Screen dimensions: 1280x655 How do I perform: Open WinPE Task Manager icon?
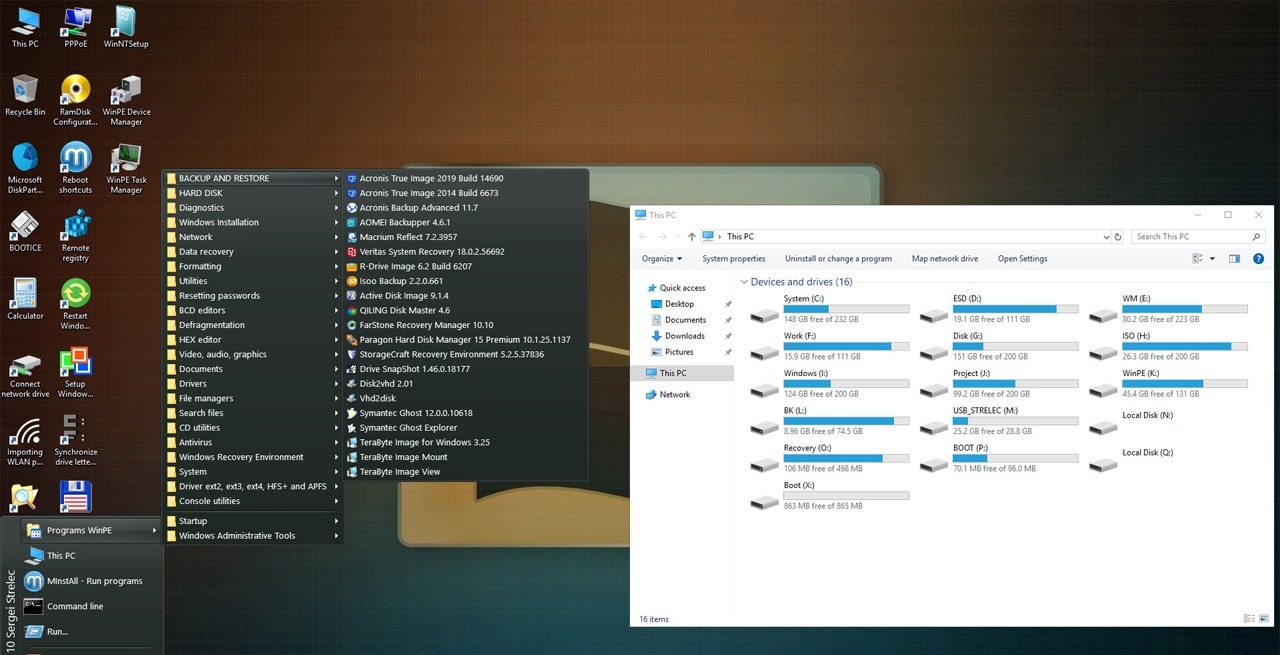[126, 167]
